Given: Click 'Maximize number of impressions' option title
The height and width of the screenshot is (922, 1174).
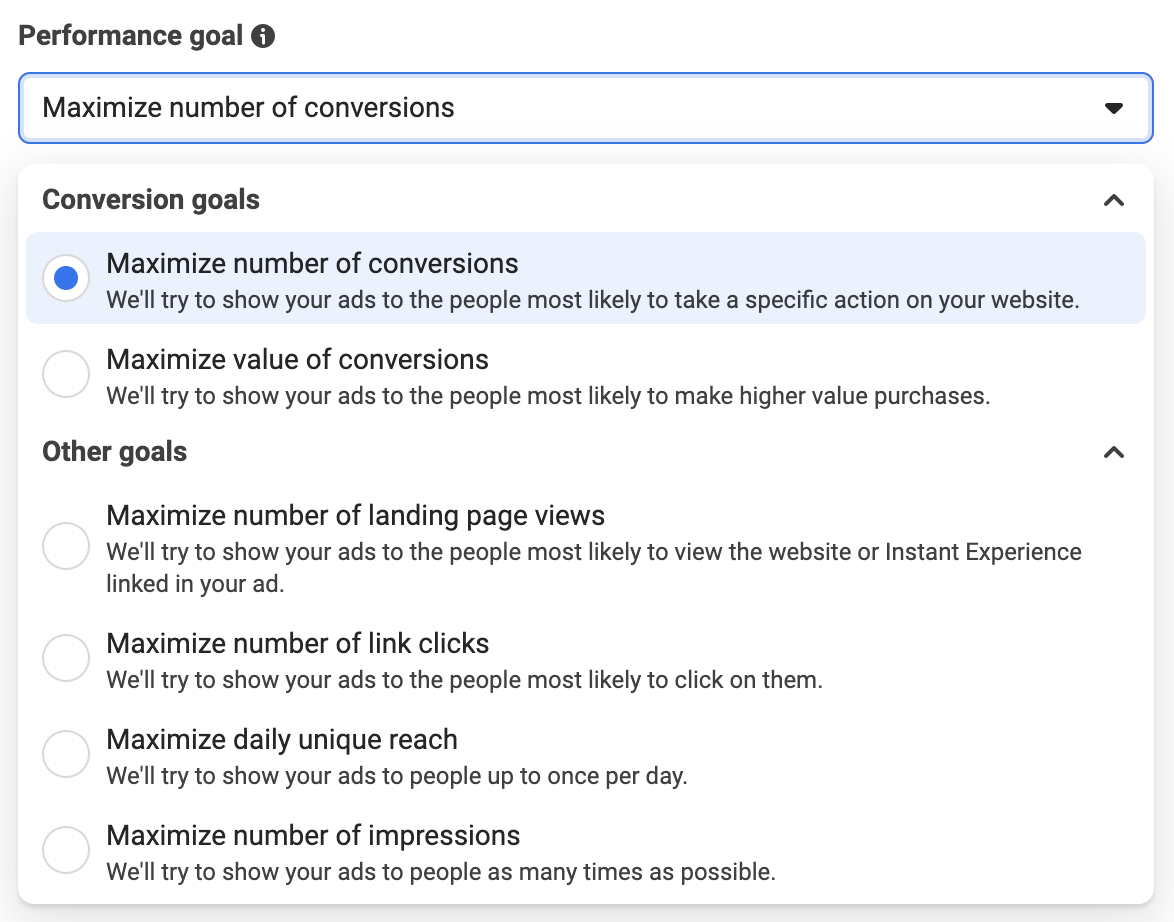Looking at the screenshot, I should [x=313, y=835].
